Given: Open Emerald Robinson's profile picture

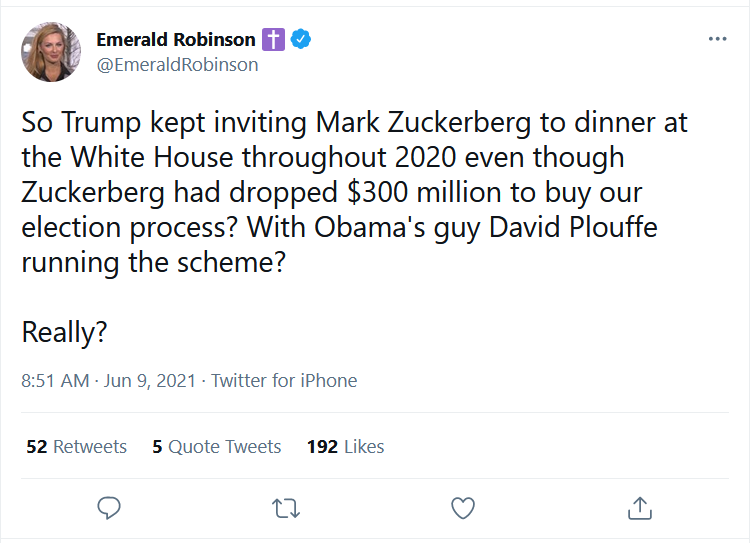Looking at the screenshot, I should pyautogui.click(x=51, y=52).
